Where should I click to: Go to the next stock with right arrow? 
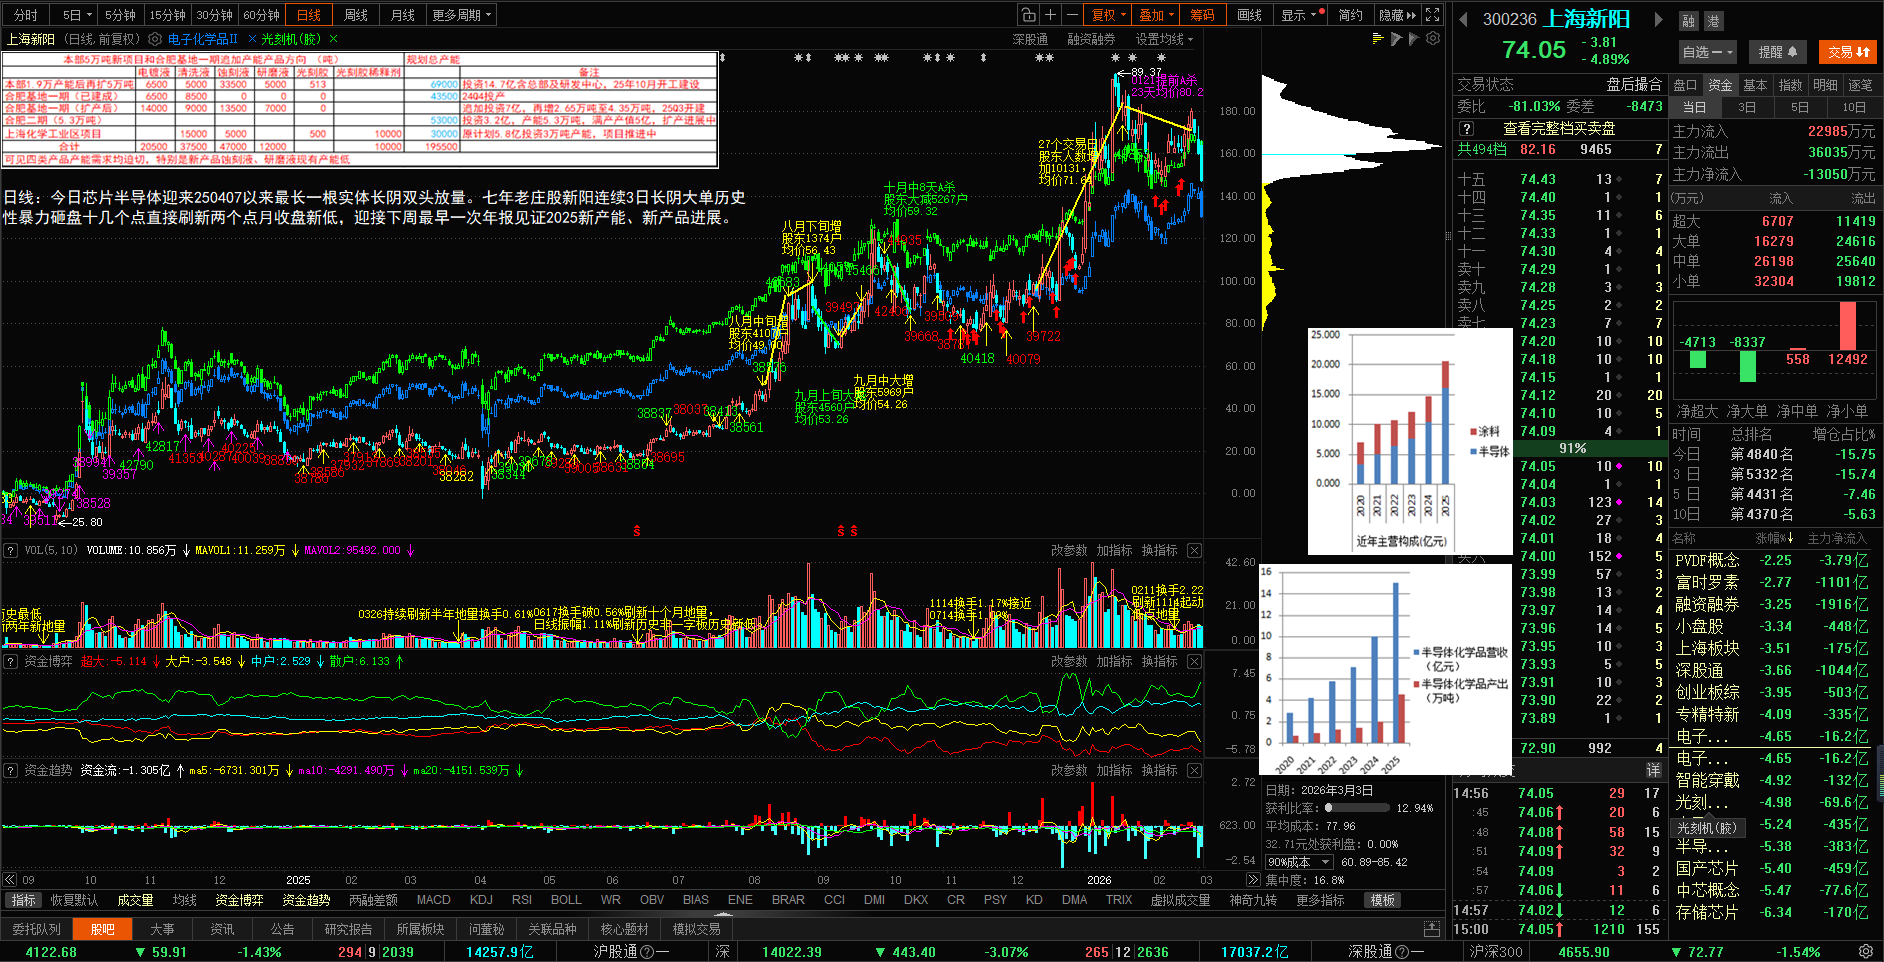tap(1658, 19)
